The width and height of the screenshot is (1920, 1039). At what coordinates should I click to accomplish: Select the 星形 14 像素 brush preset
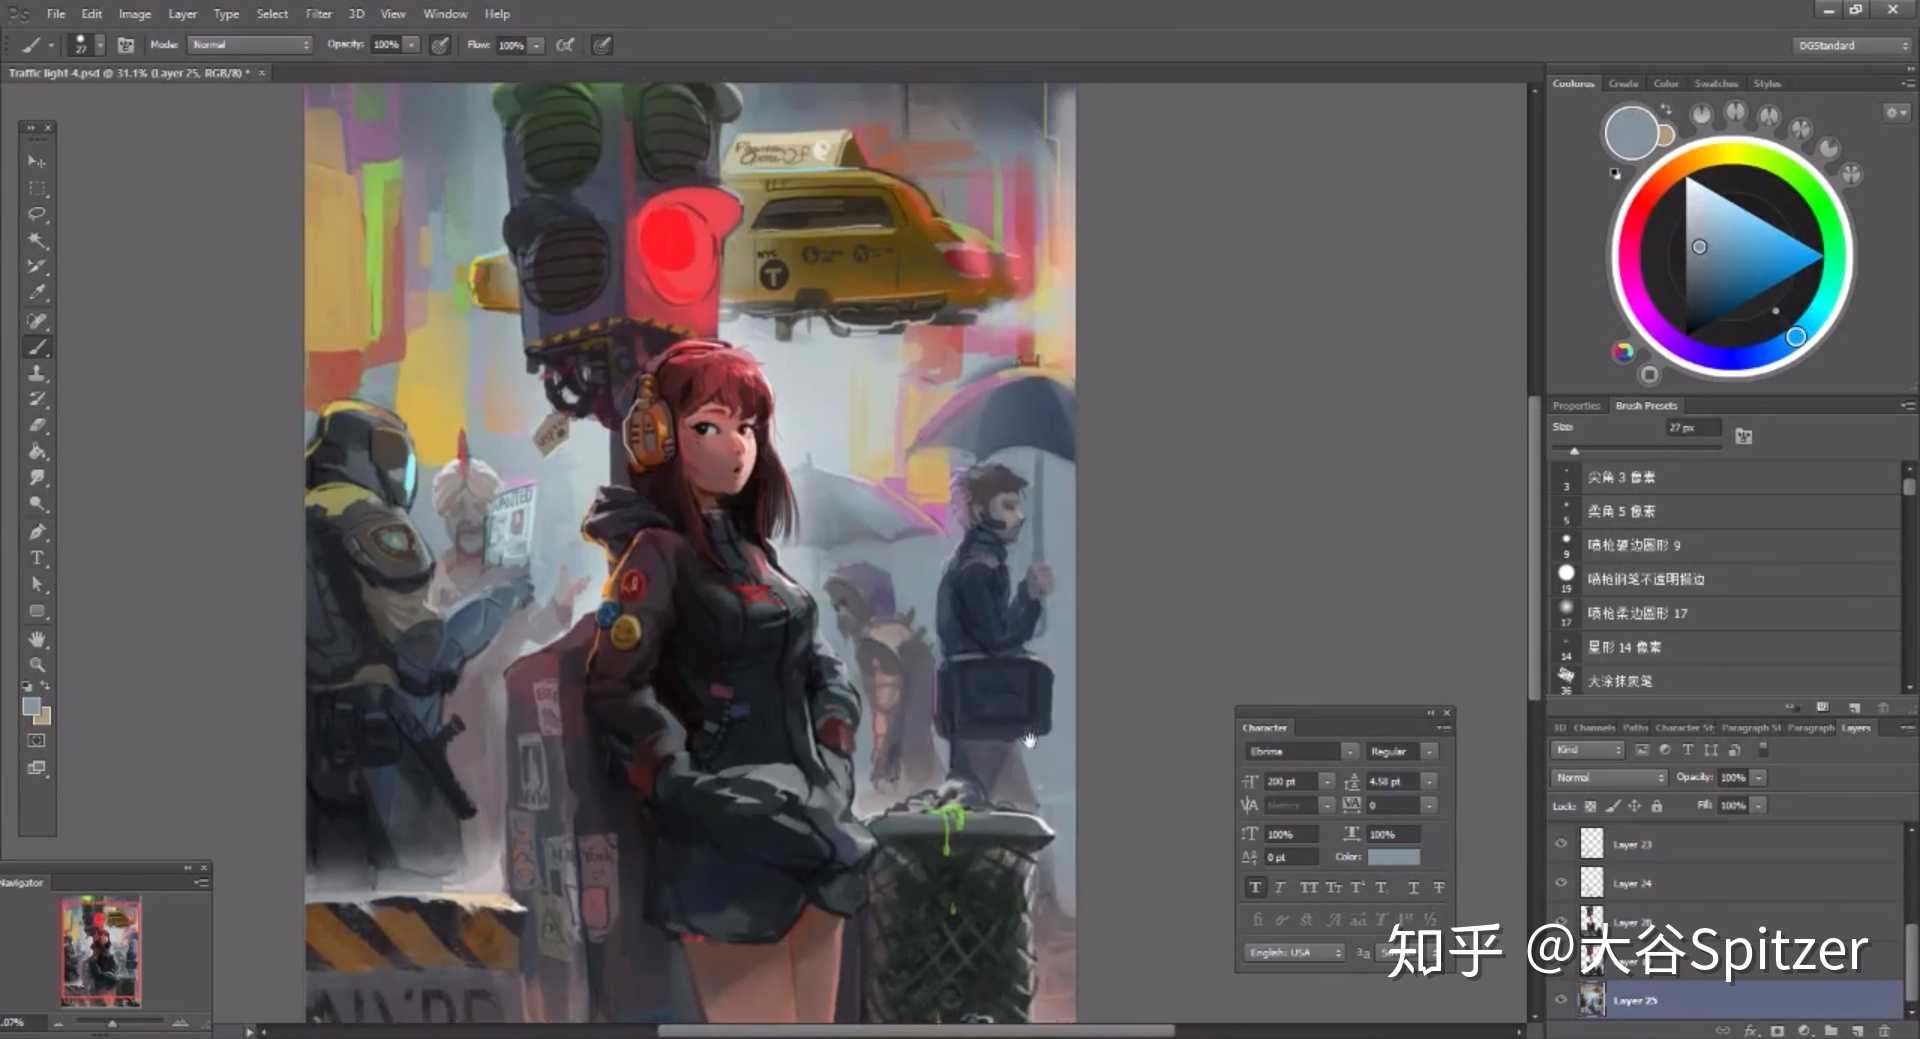coord(1624,647)
